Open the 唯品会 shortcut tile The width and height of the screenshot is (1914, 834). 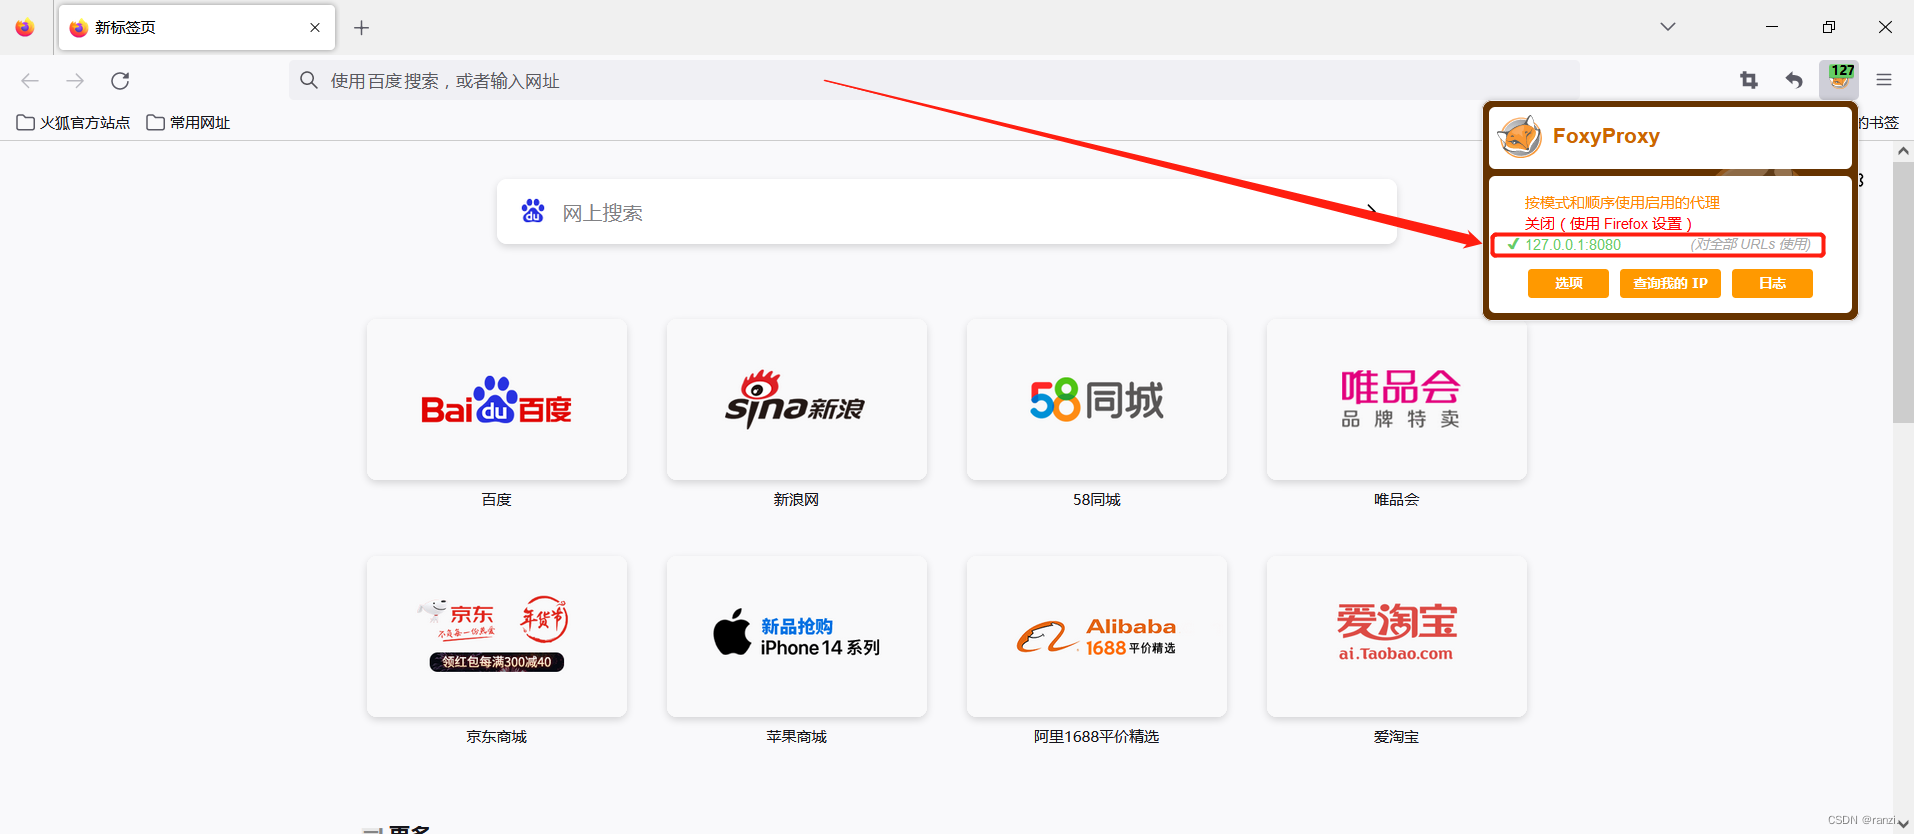1397,400
